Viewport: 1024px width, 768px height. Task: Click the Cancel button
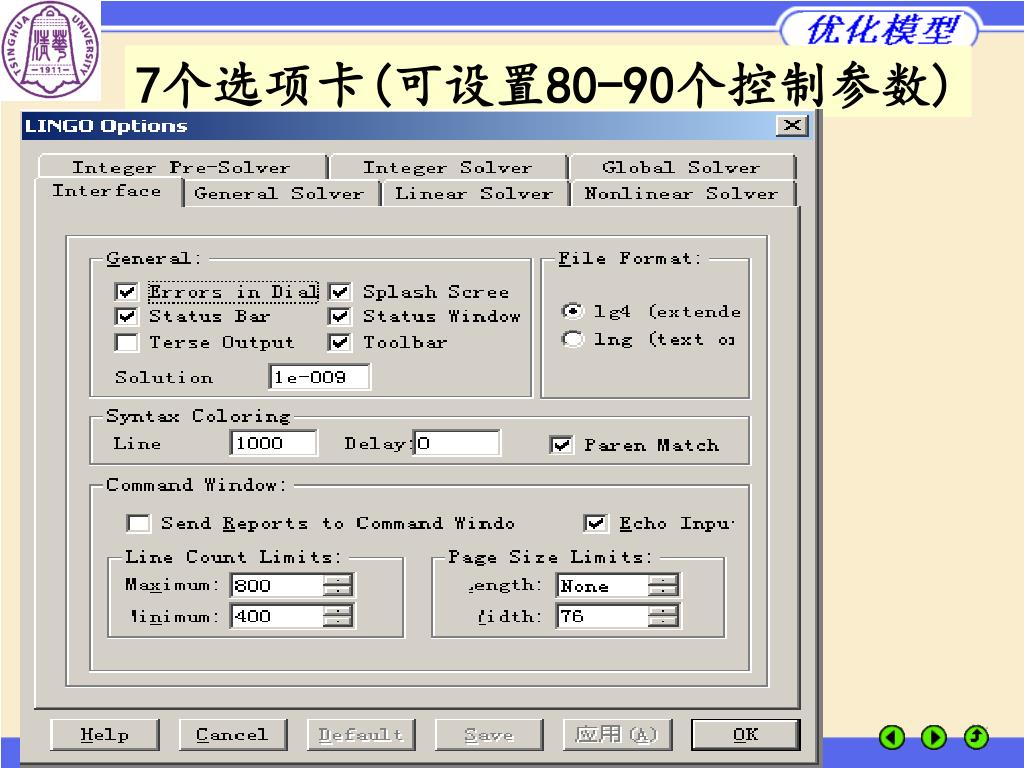pyautogui.click(x=232, y=735)
